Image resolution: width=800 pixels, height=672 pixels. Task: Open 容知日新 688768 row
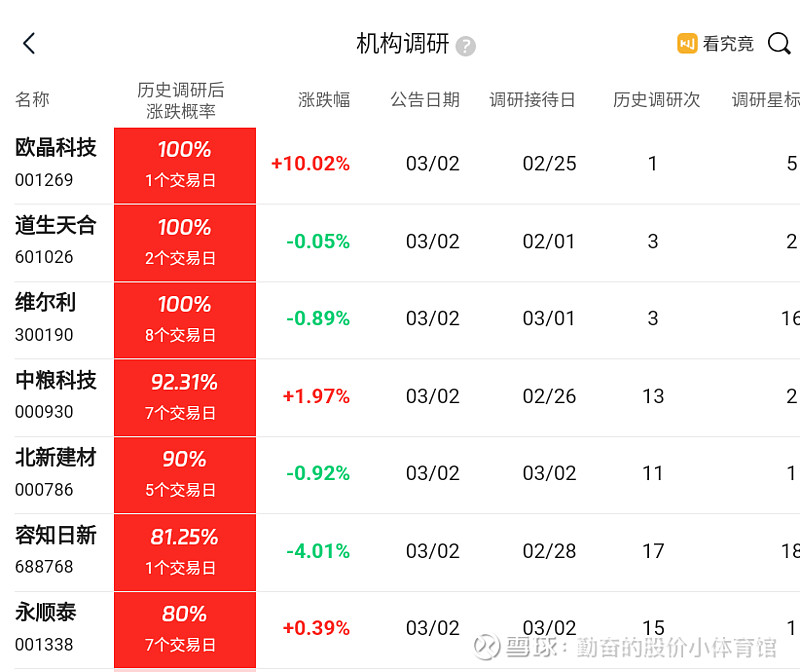400,552
